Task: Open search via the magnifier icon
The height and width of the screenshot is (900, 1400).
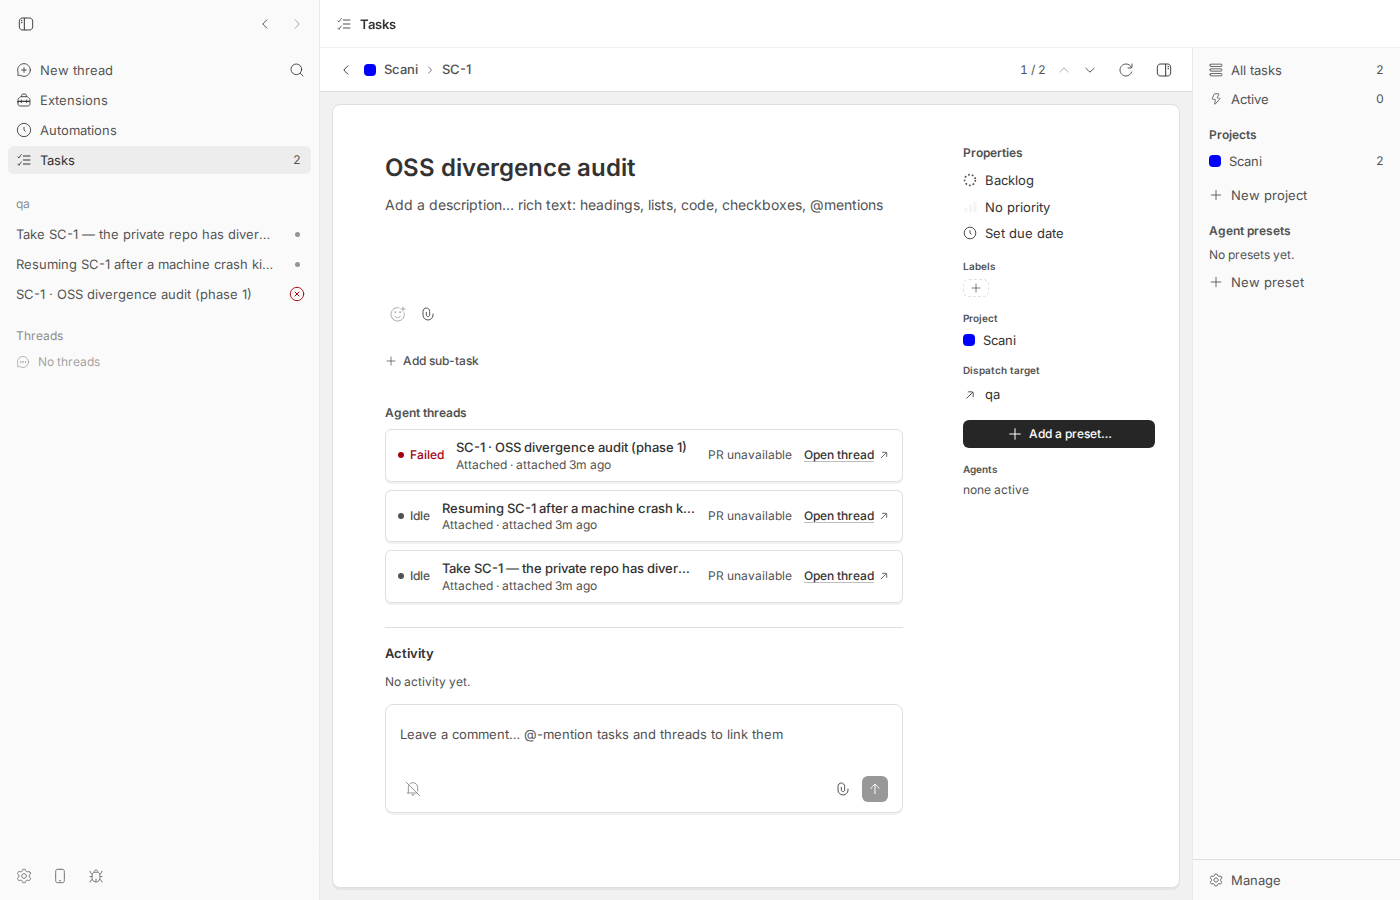Action: click(x=297, y=70)
